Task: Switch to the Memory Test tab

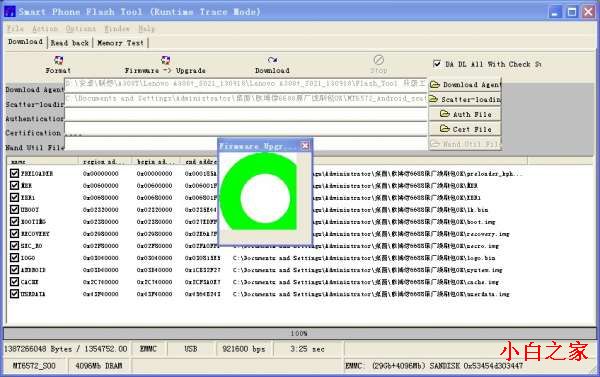Action: (120, 43)
